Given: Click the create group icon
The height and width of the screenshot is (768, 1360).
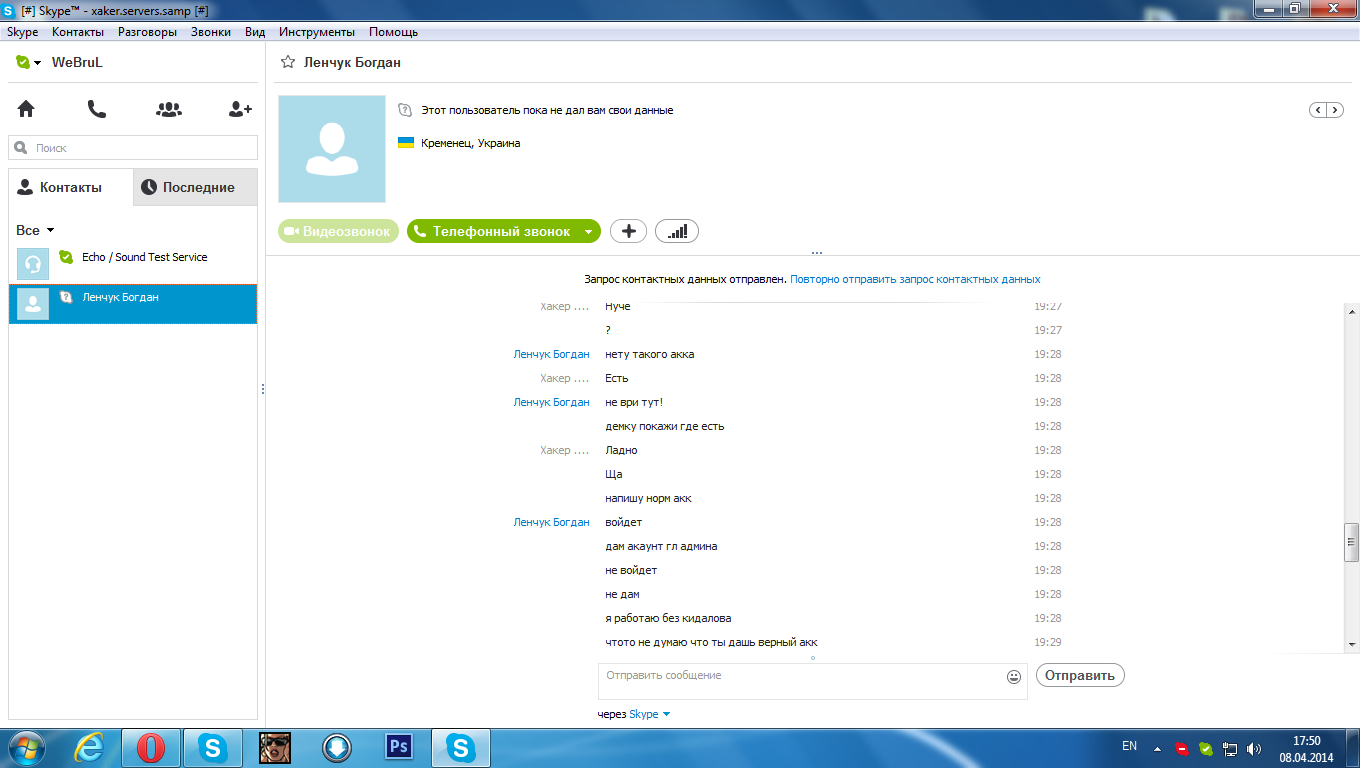Looking at the screenshot, I should click(x=169, y=109).
